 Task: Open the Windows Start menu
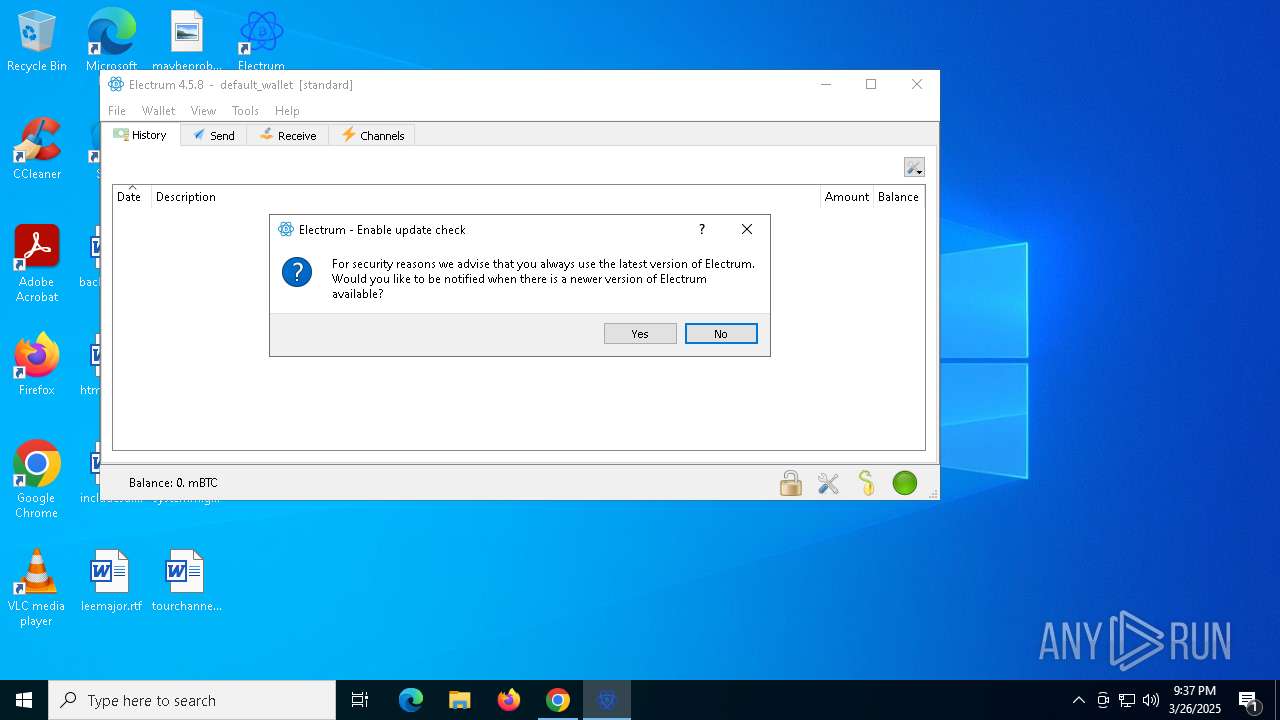[x=24, y=700]
